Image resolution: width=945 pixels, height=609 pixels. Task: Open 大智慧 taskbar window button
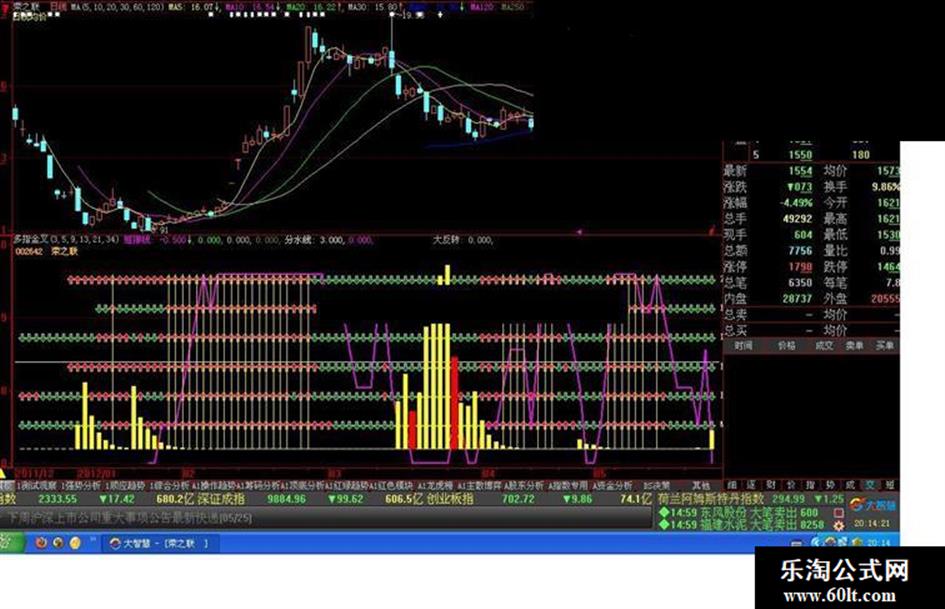(x=159, y=543)
